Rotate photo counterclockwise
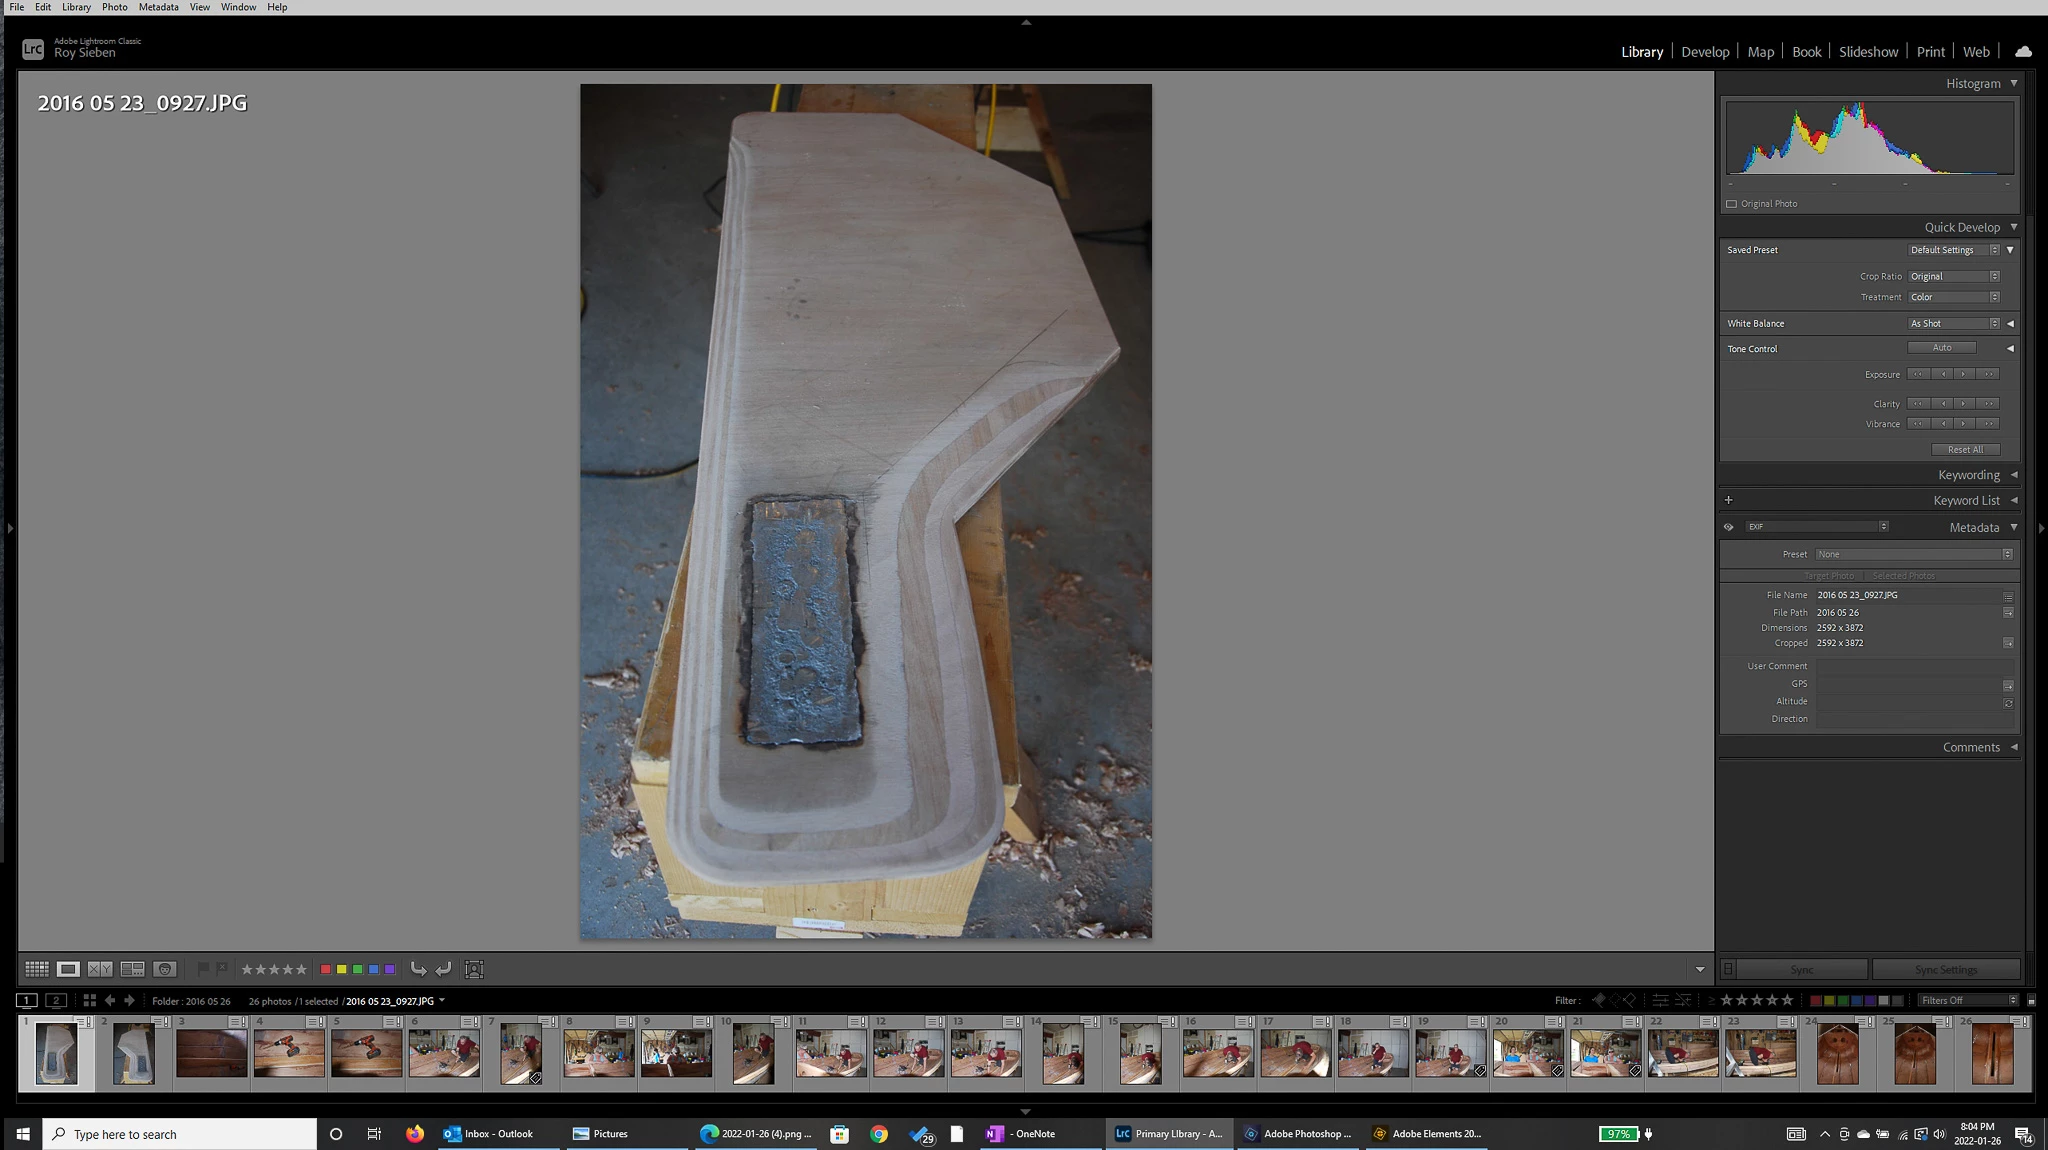The height and width of the screenshot is (1150, 2048). (x=418, y=969)
